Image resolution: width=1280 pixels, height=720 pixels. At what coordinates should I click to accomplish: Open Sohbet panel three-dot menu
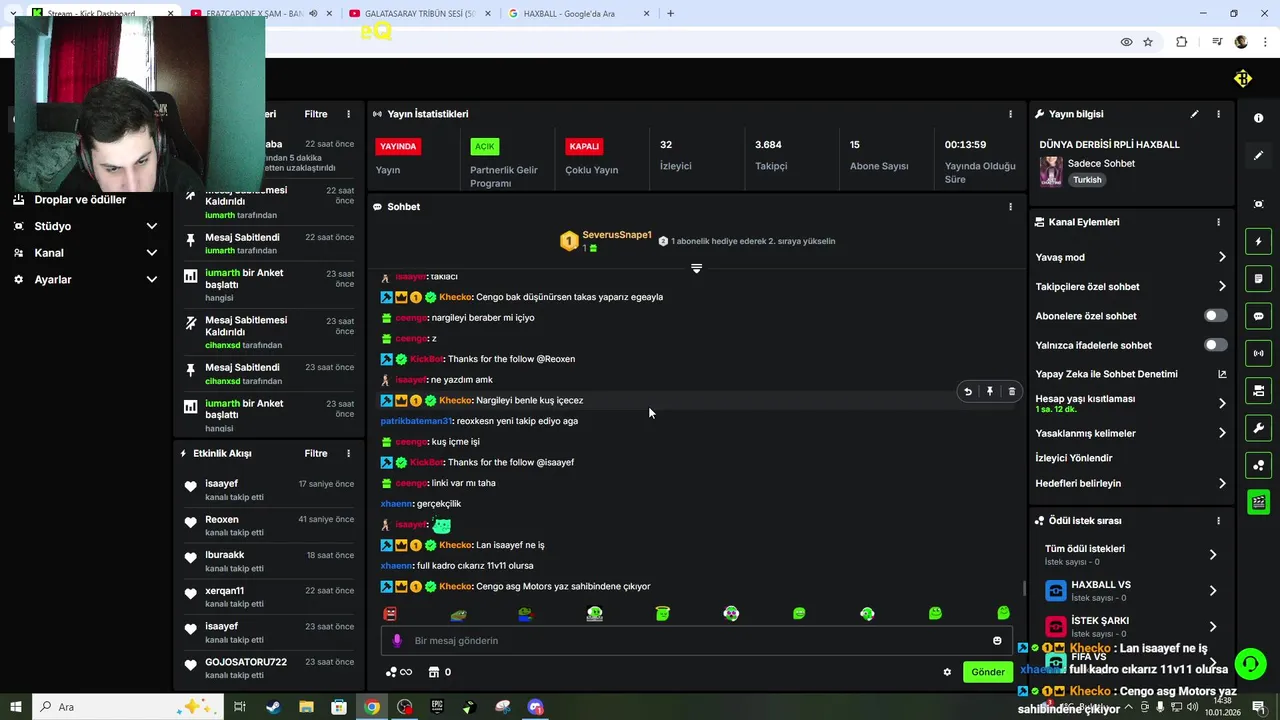pyautogui.click(x=1010, y=207)
